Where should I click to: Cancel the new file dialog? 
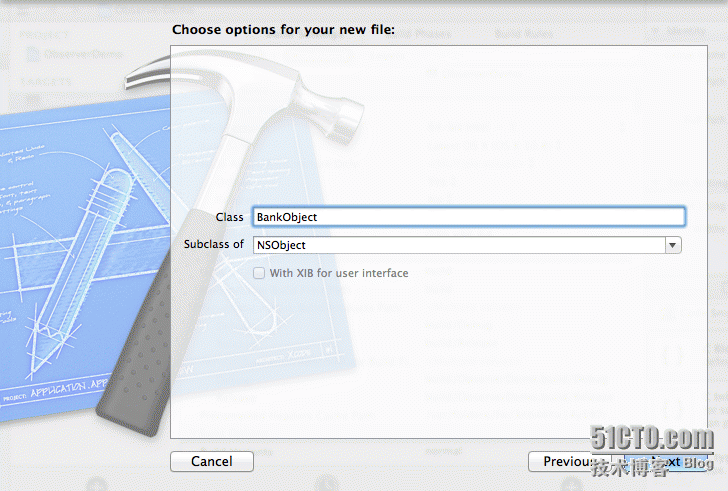212,461
